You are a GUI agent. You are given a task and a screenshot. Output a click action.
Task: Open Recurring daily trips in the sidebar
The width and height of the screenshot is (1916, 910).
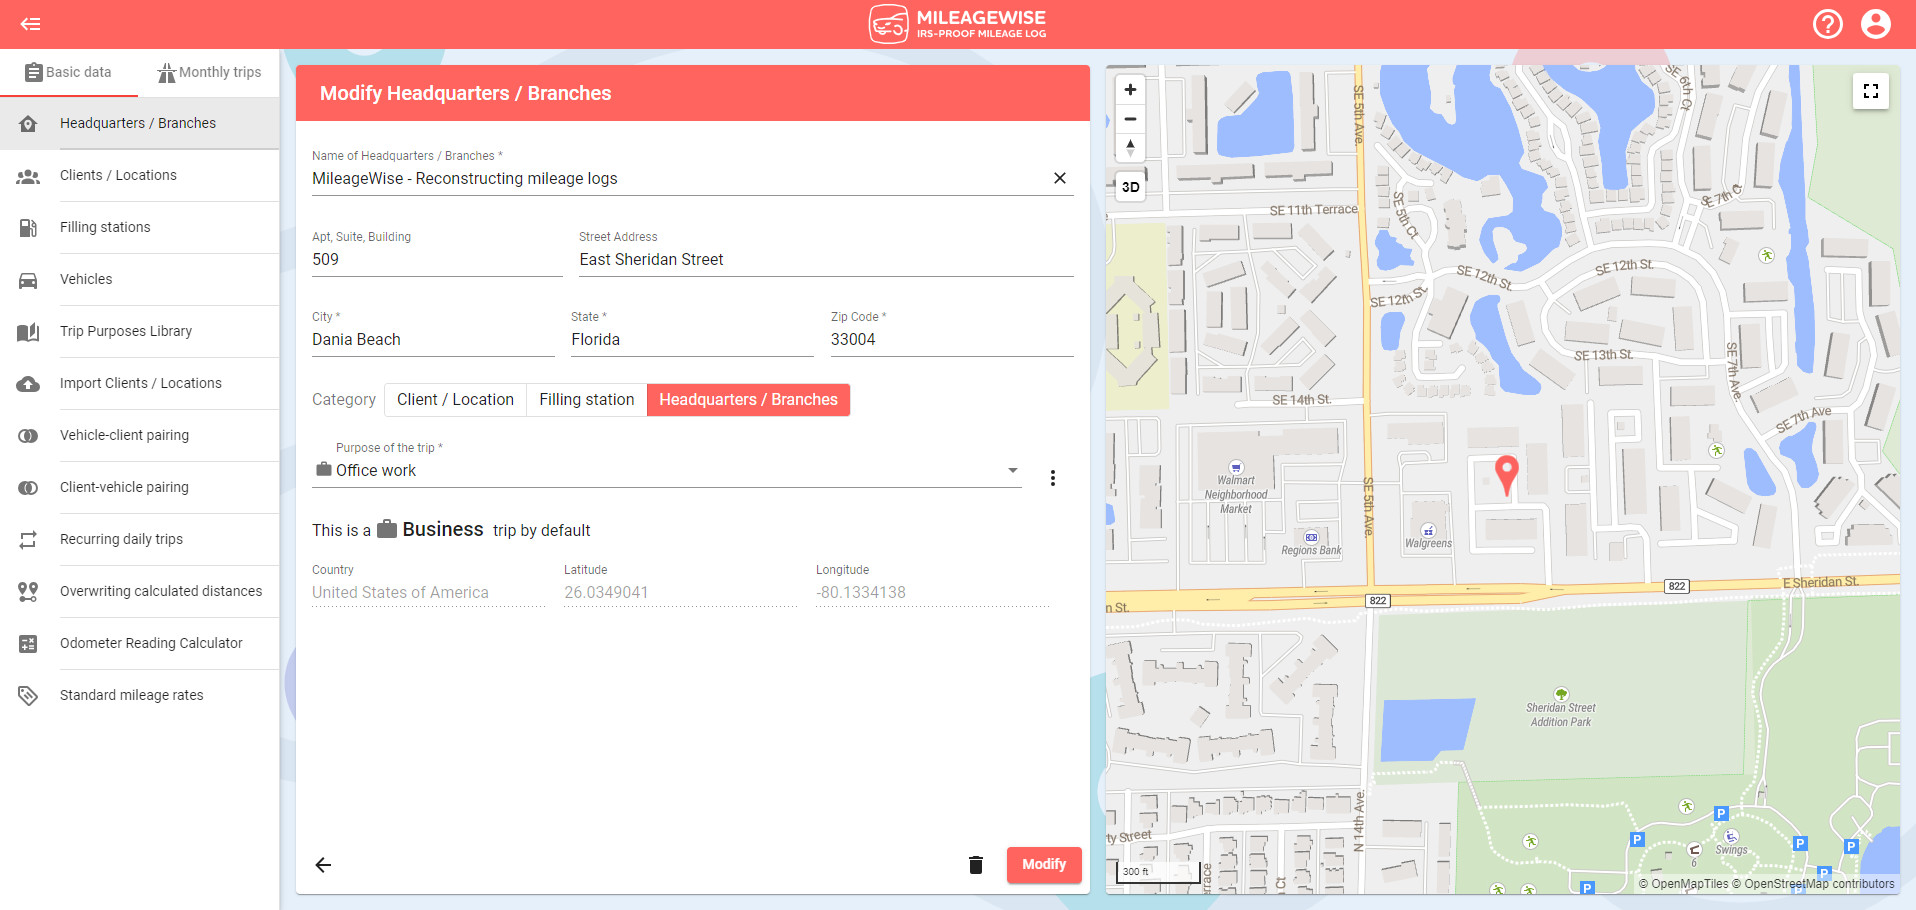[x=139, y=540]
